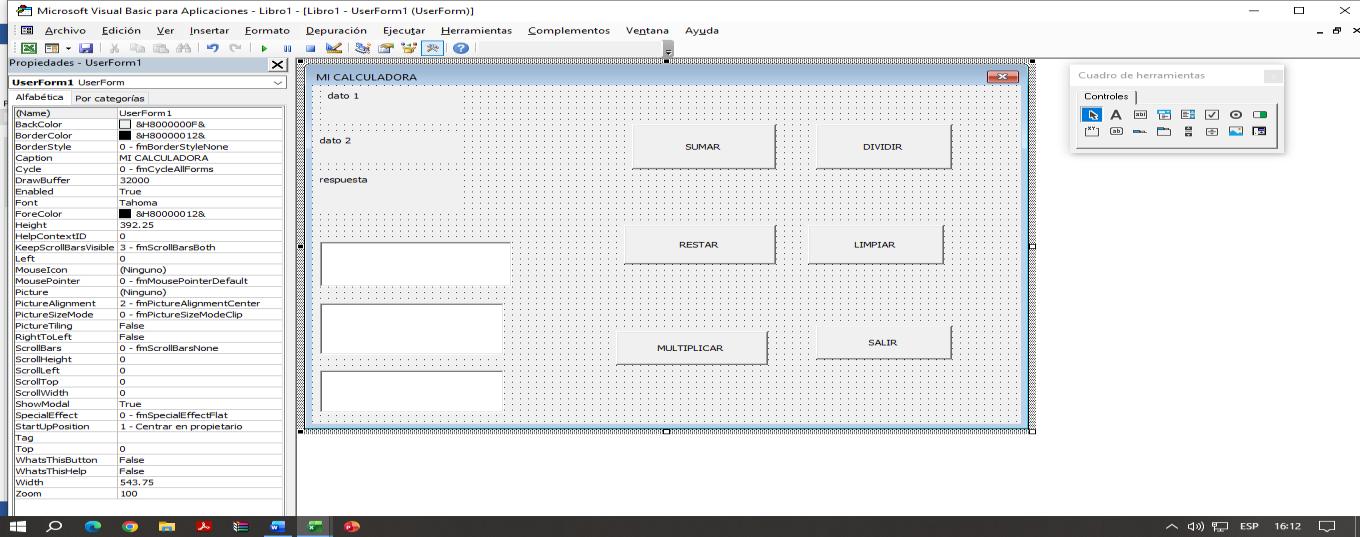The image size is (1360, 537).
Task: Open the Herramientas menu
Action: [x=476, y=30]
